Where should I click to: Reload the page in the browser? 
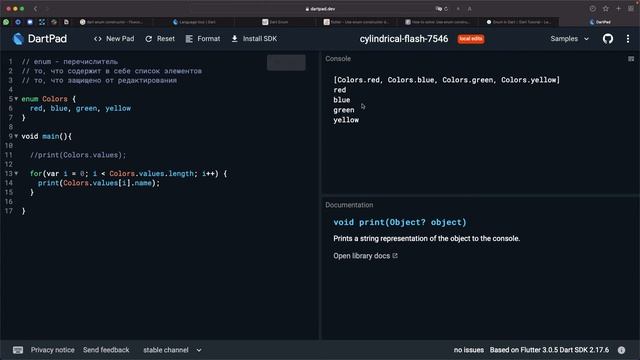pos(446,9)
